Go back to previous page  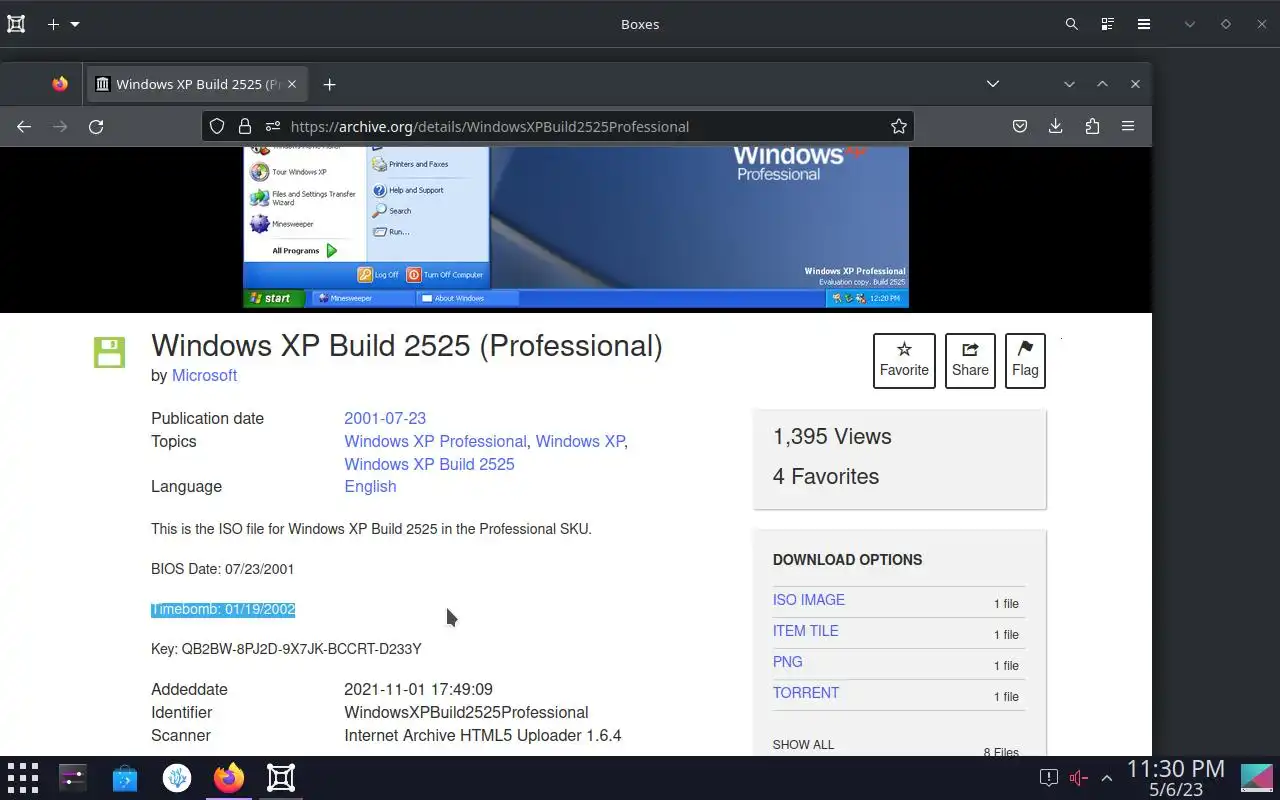[24, 126]
